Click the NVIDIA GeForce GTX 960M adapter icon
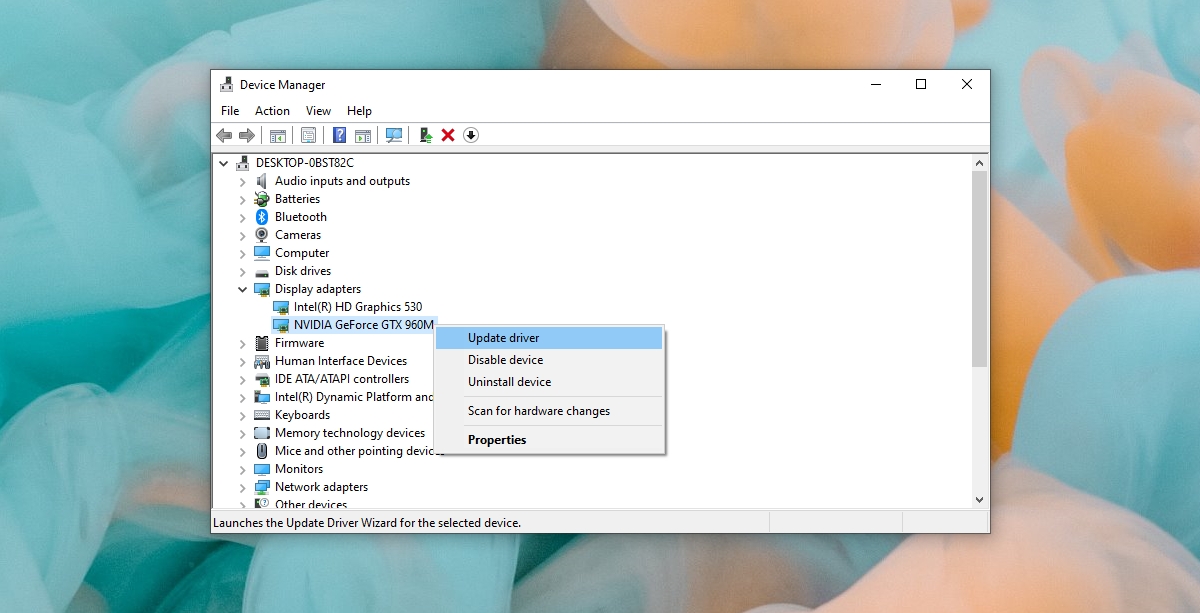Screen dimensions: 1200x613 tap(281, 325)
